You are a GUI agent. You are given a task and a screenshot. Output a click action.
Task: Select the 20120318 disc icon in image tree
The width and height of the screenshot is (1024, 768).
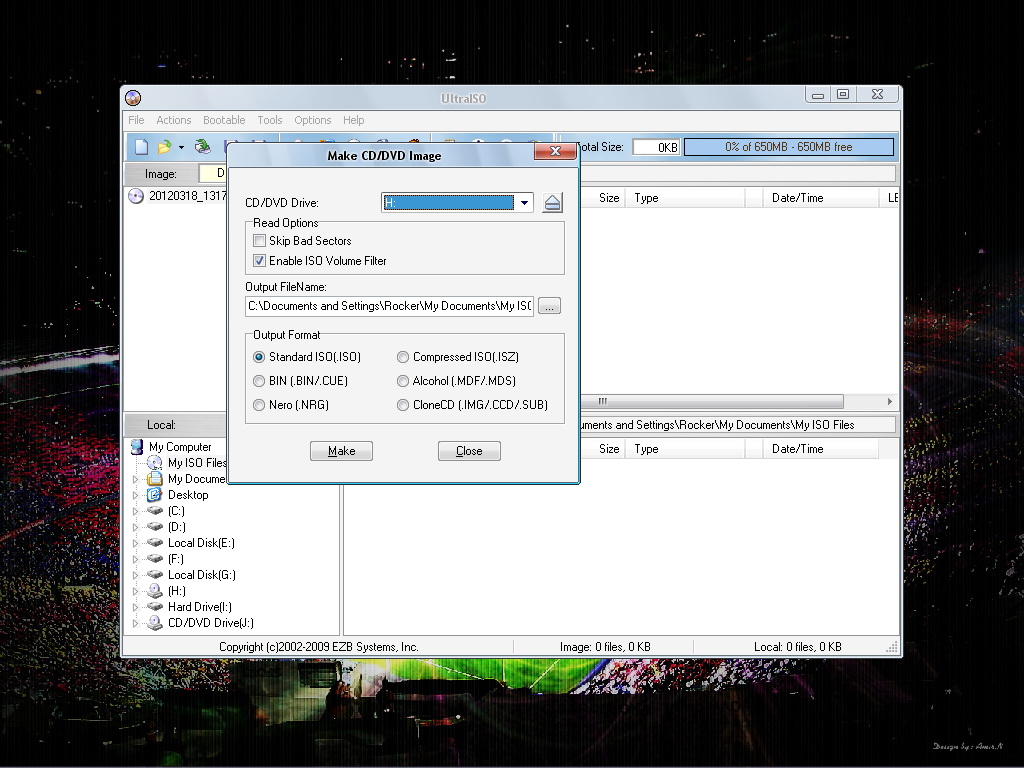pyautogui.click(x=136, y=196)
